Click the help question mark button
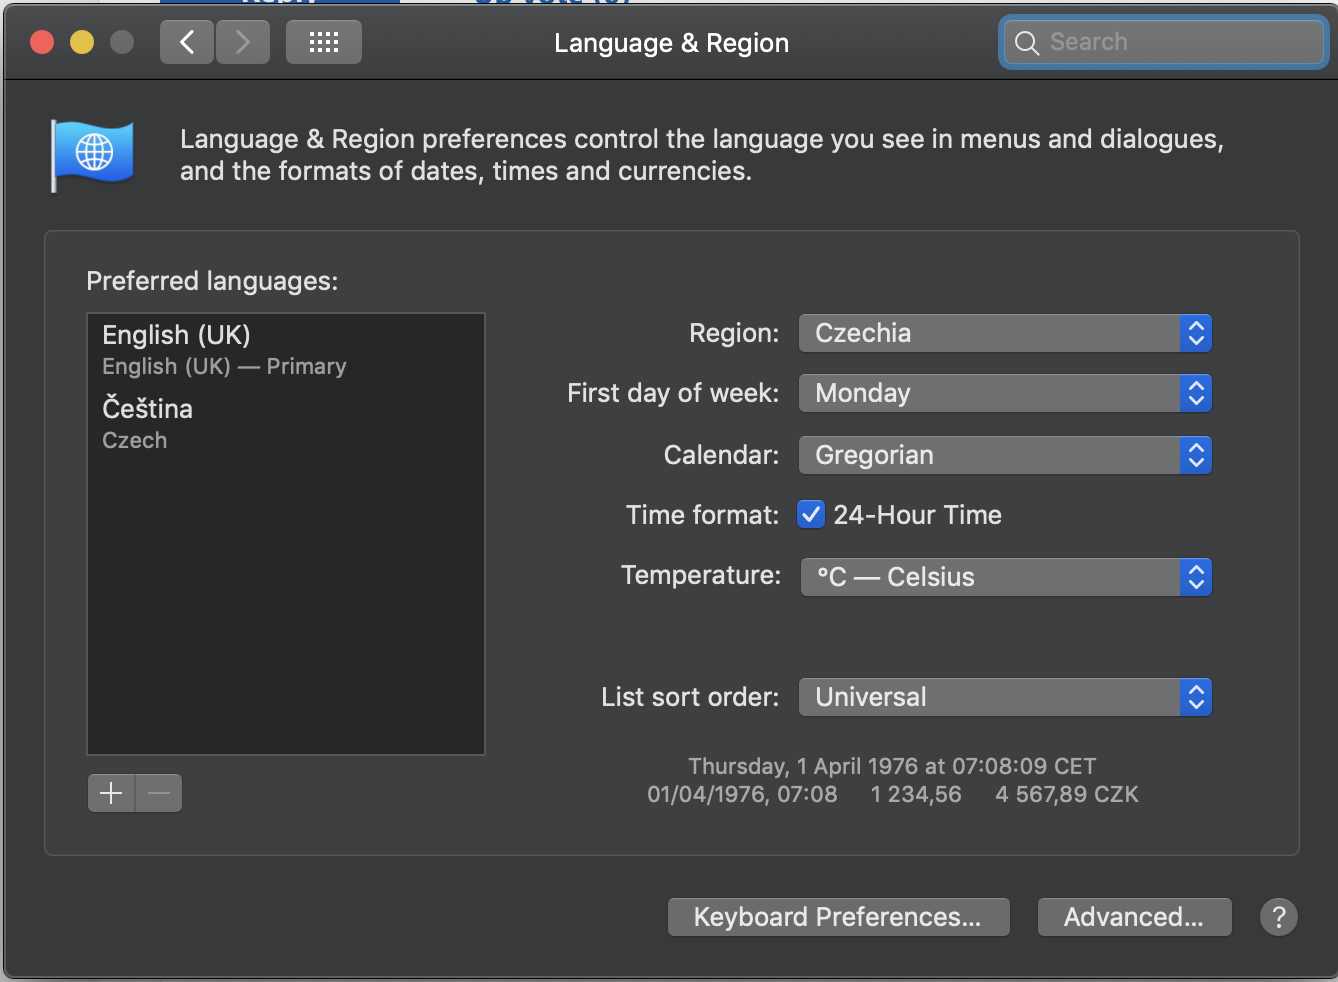The height and width of the screenshot is (982, 1338). tap(1278, 916)
